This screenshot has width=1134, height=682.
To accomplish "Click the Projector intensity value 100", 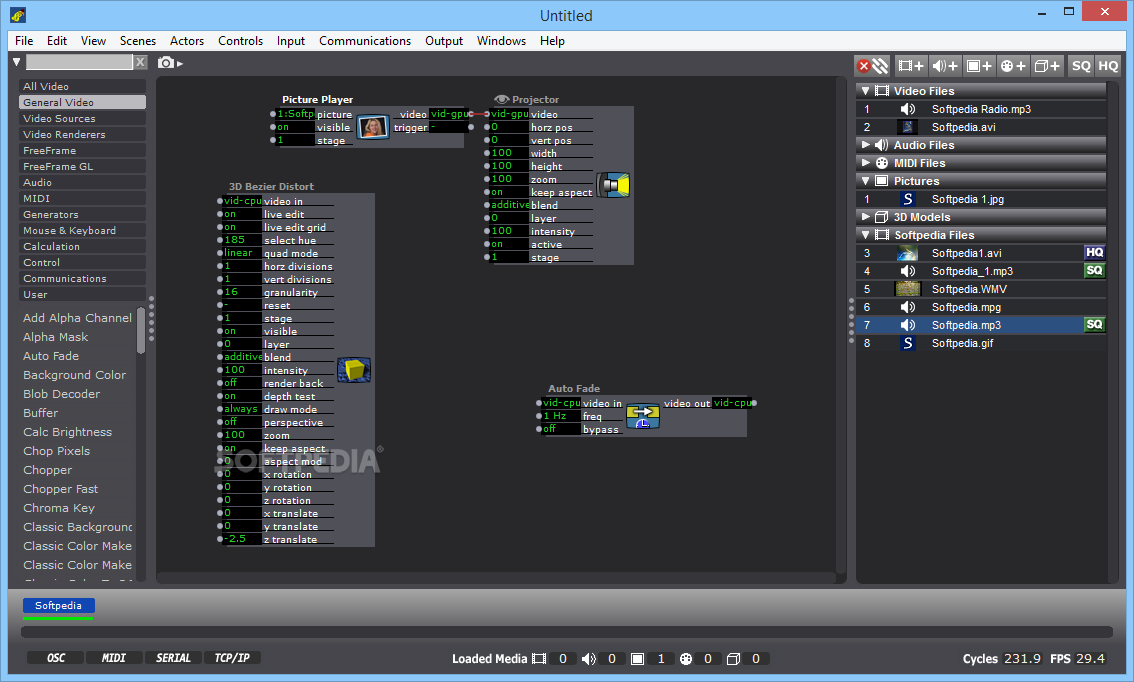I will [x=509, y=231].
